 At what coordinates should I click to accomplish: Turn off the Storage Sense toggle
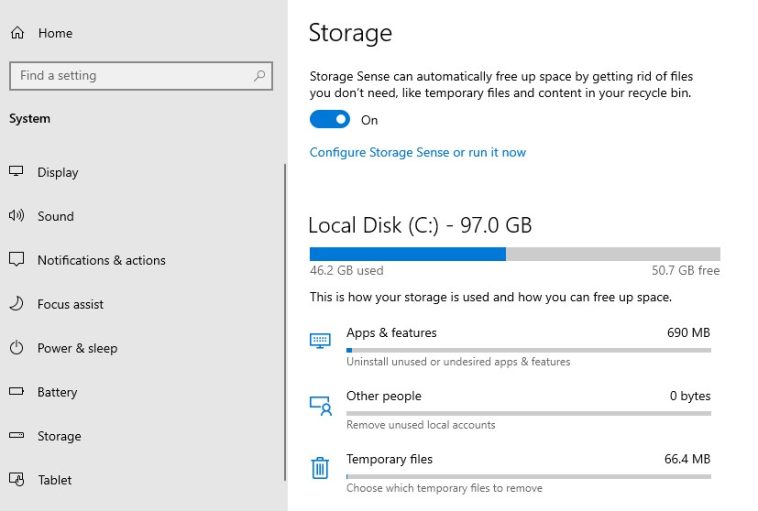tap(330, 120)
